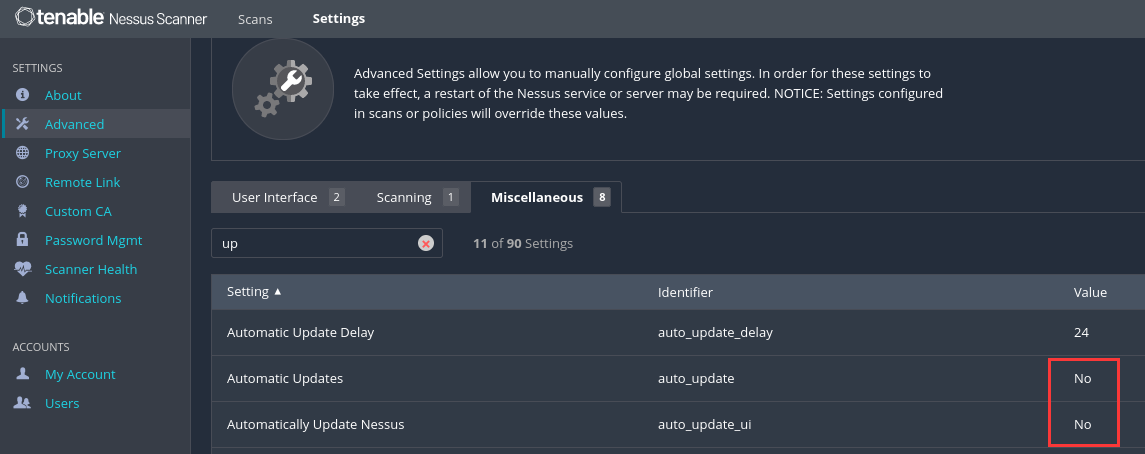Sort by the Setting column arrow
This screenshot has height=454, width=1145.
[x=277, y=291]
